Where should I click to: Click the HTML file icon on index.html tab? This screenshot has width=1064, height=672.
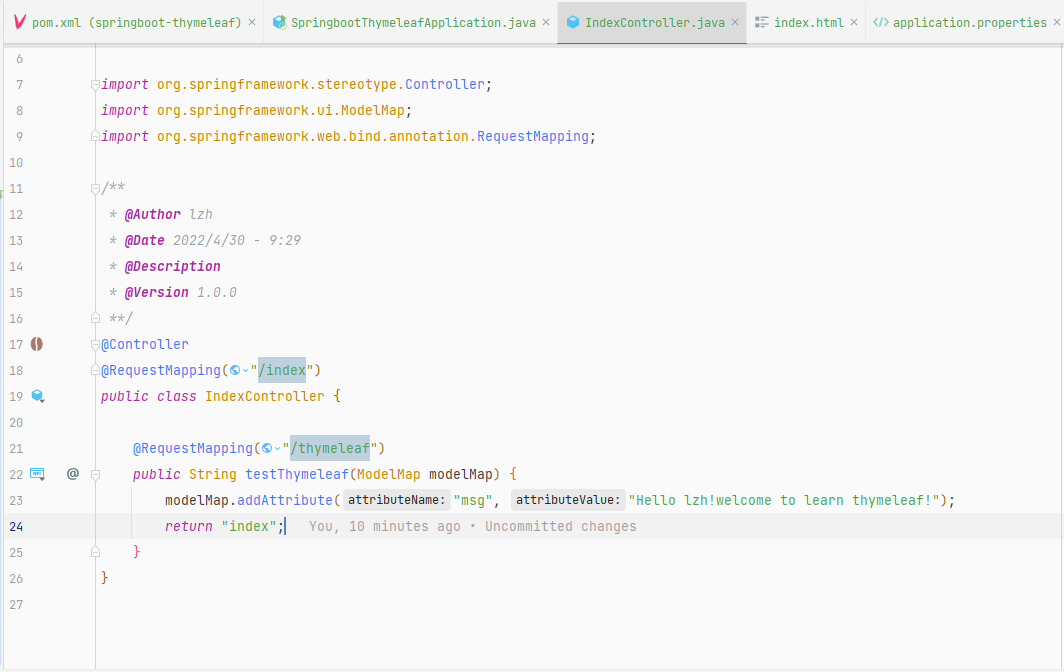tap(761, 22)
